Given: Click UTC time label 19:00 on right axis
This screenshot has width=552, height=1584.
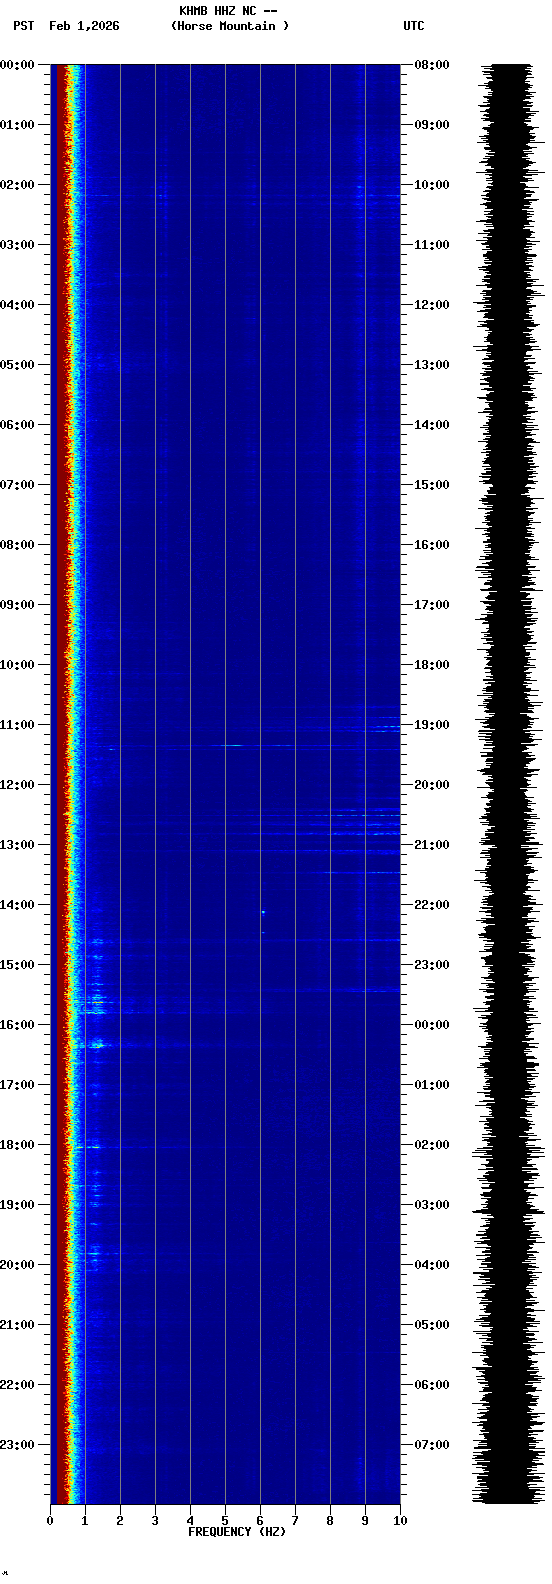Looking at the screenshot, I should [432, 725].
